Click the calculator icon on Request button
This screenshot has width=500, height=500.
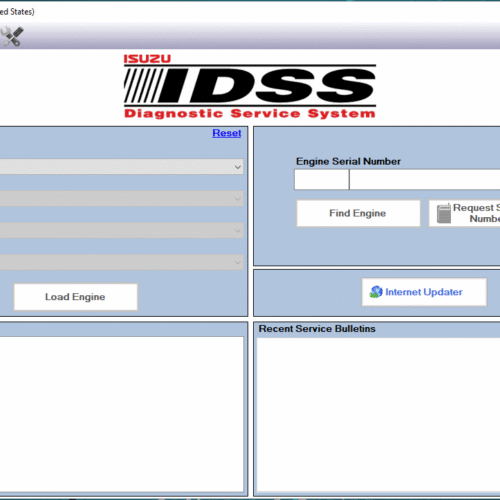tap(444, 213)
